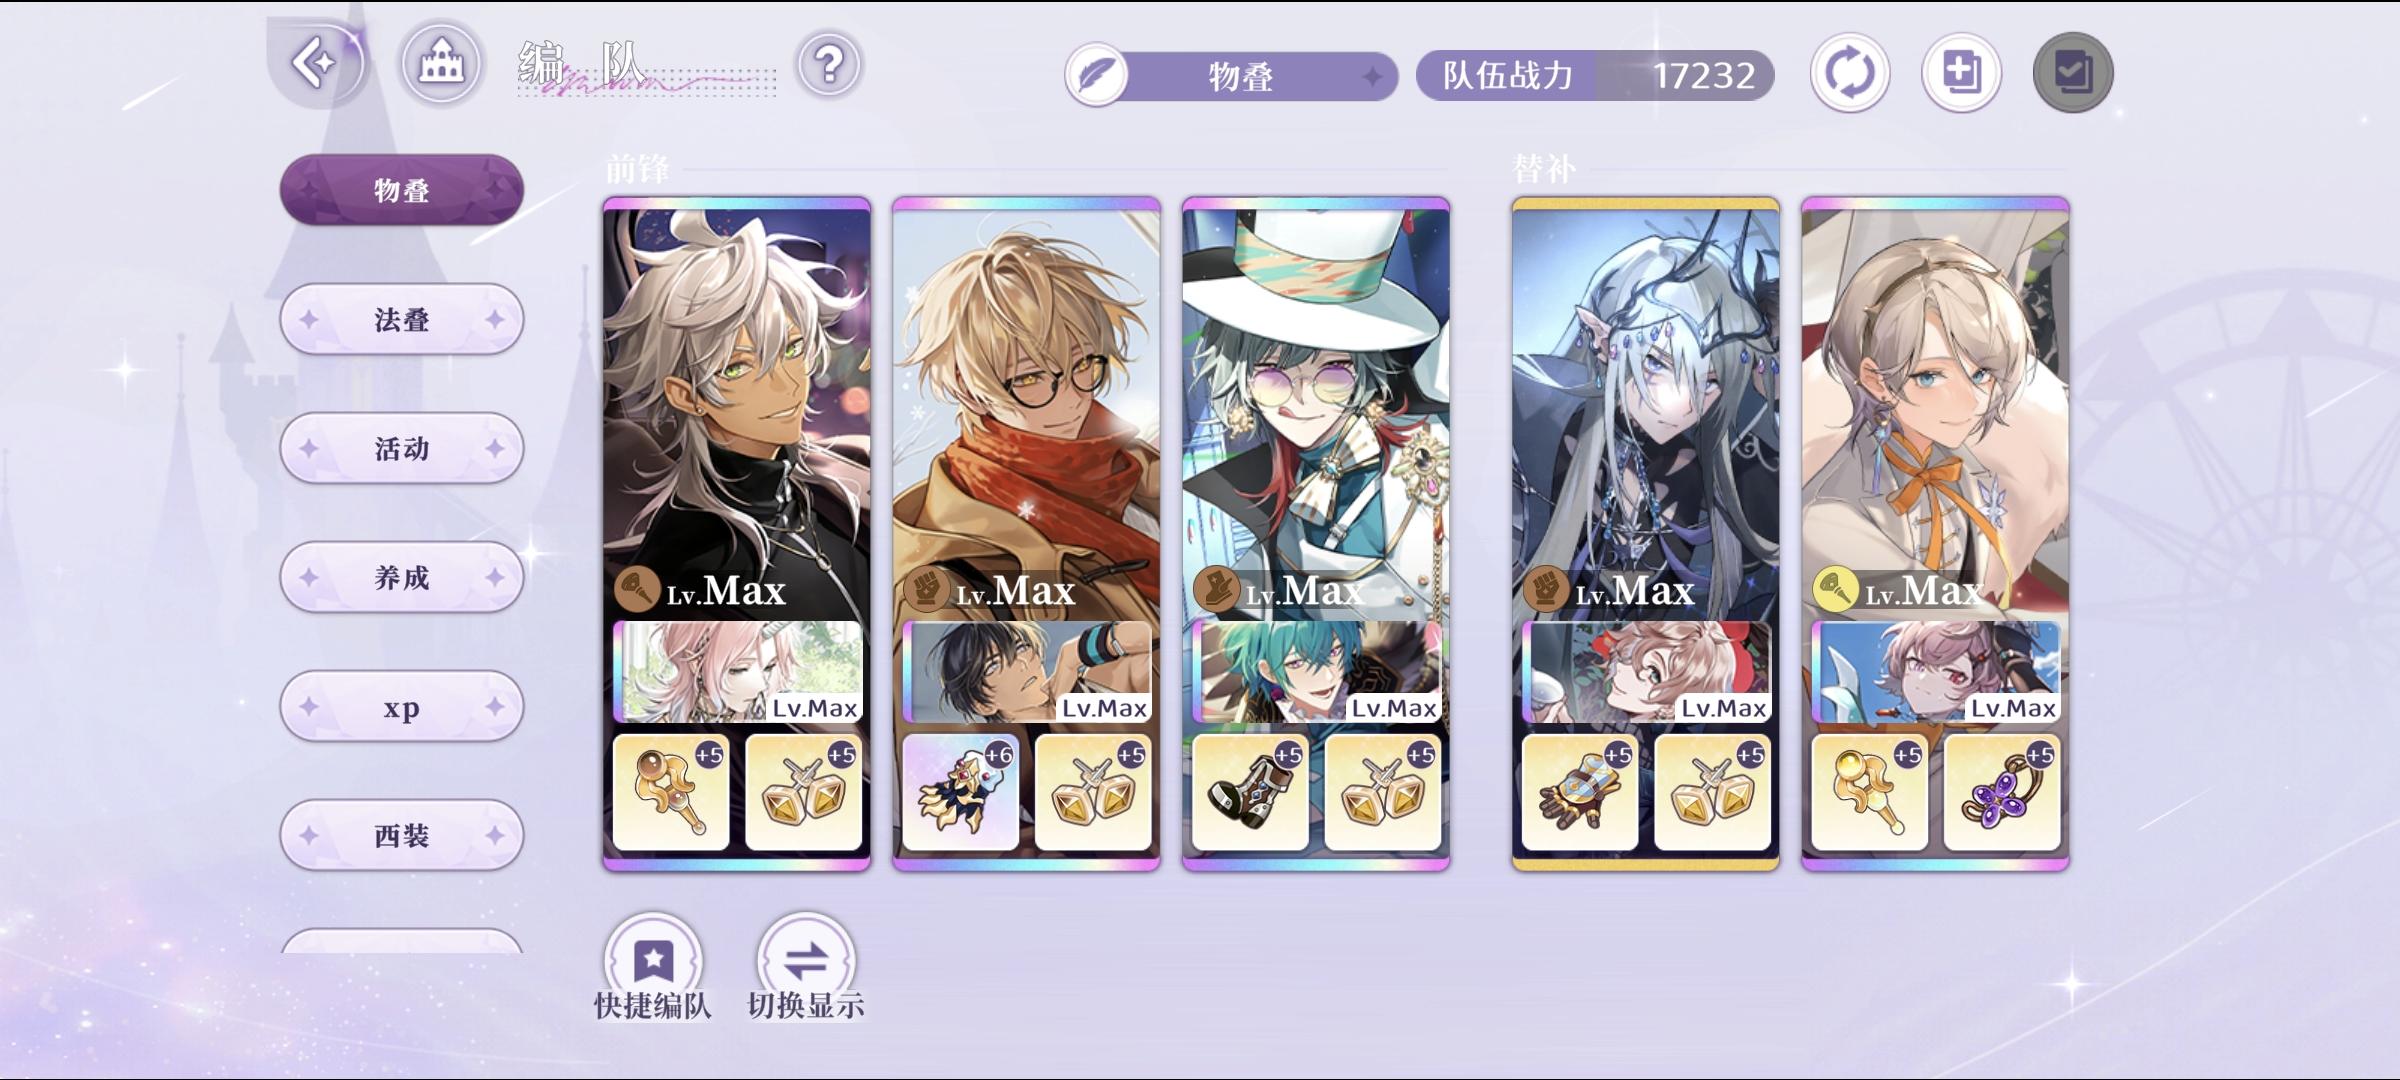Open the castle home icon

click(441, 65)
